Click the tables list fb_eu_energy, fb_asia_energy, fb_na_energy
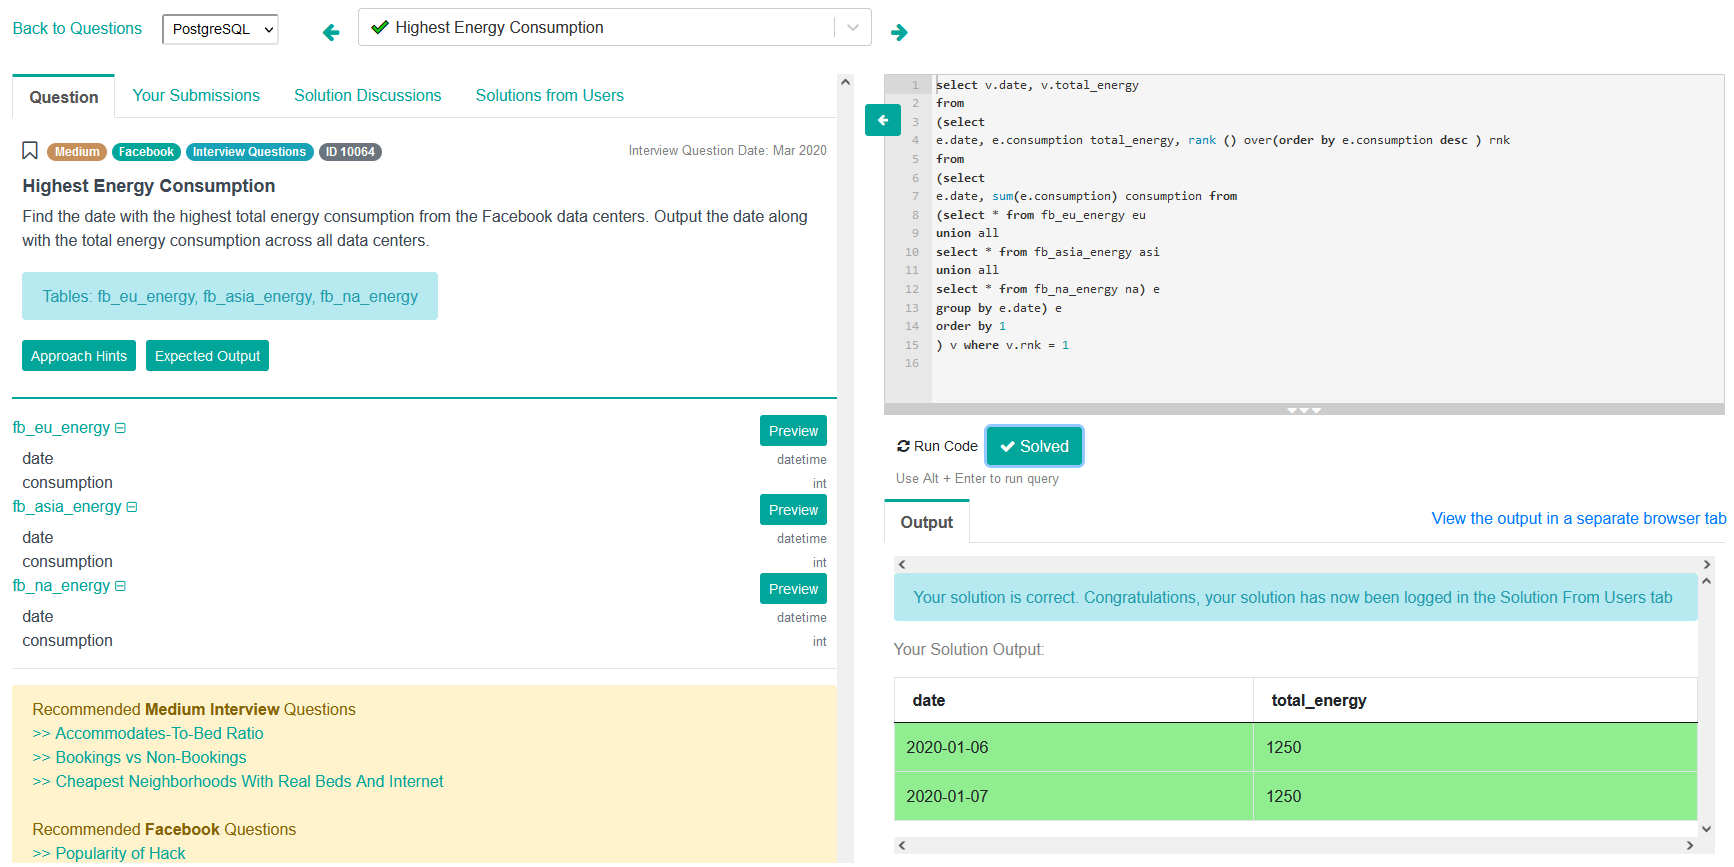Viewport: 1734px width, 867px height. point(230,296)
